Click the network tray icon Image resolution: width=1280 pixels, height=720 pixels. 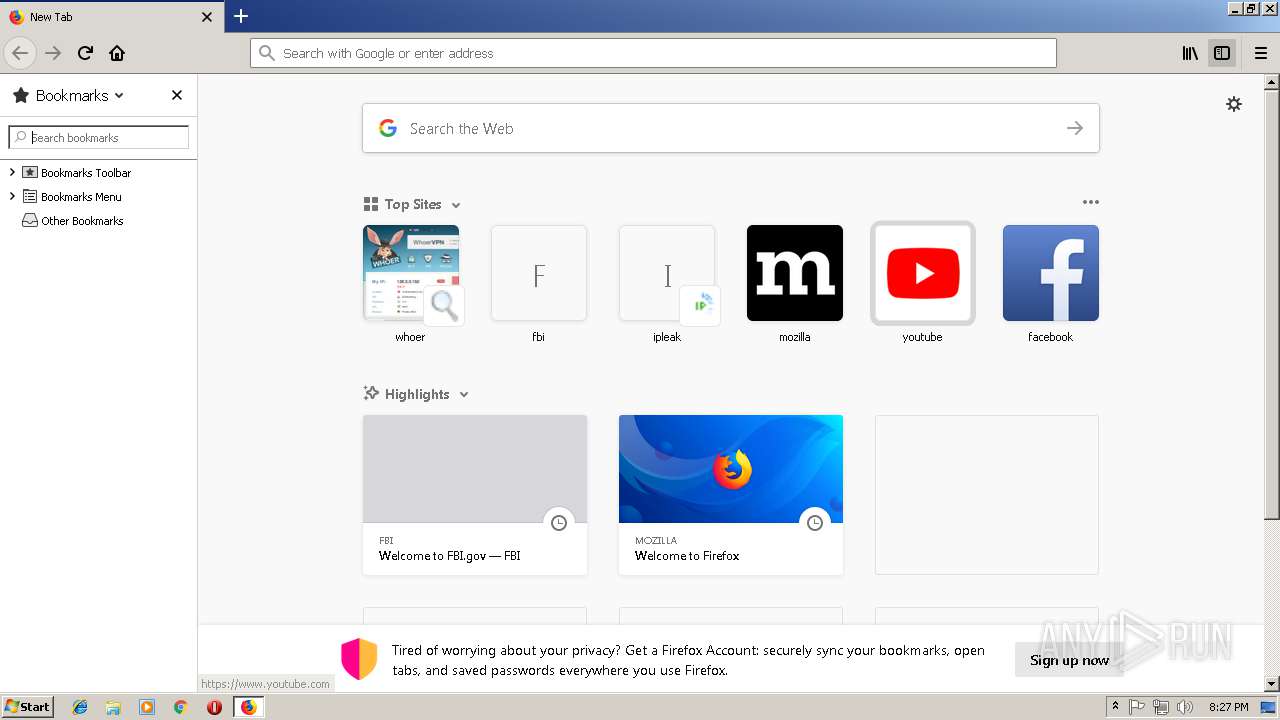point(1161,707)
